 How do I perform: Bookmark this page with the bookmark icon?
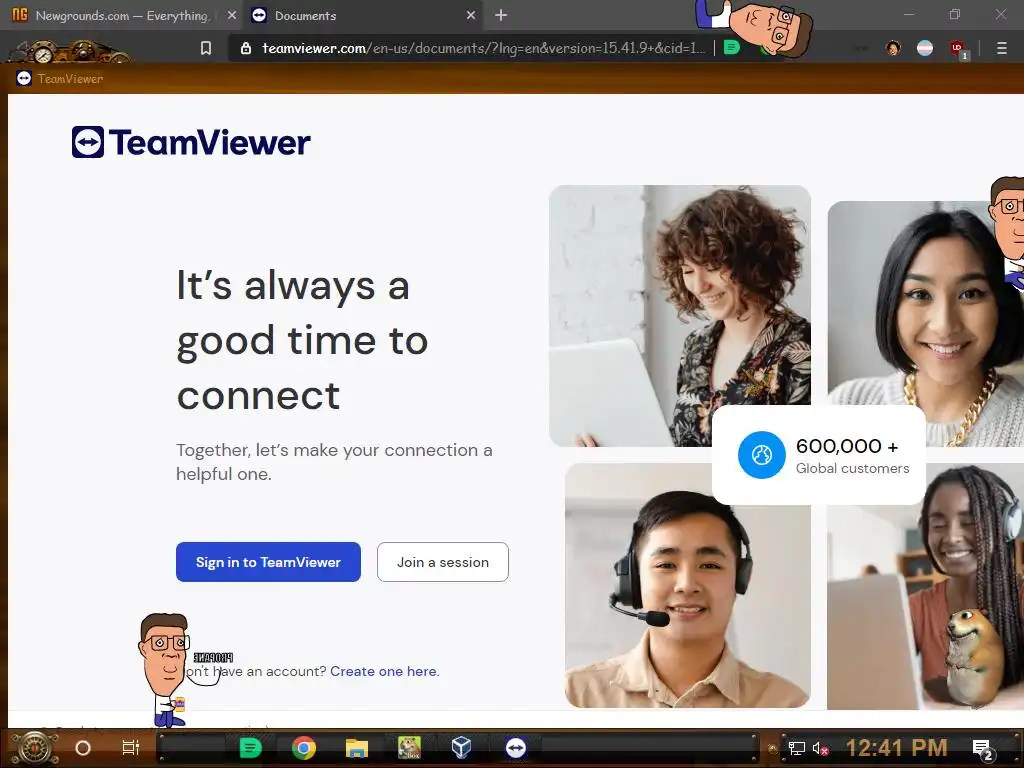pyautogui.click(x=206, y=48)
